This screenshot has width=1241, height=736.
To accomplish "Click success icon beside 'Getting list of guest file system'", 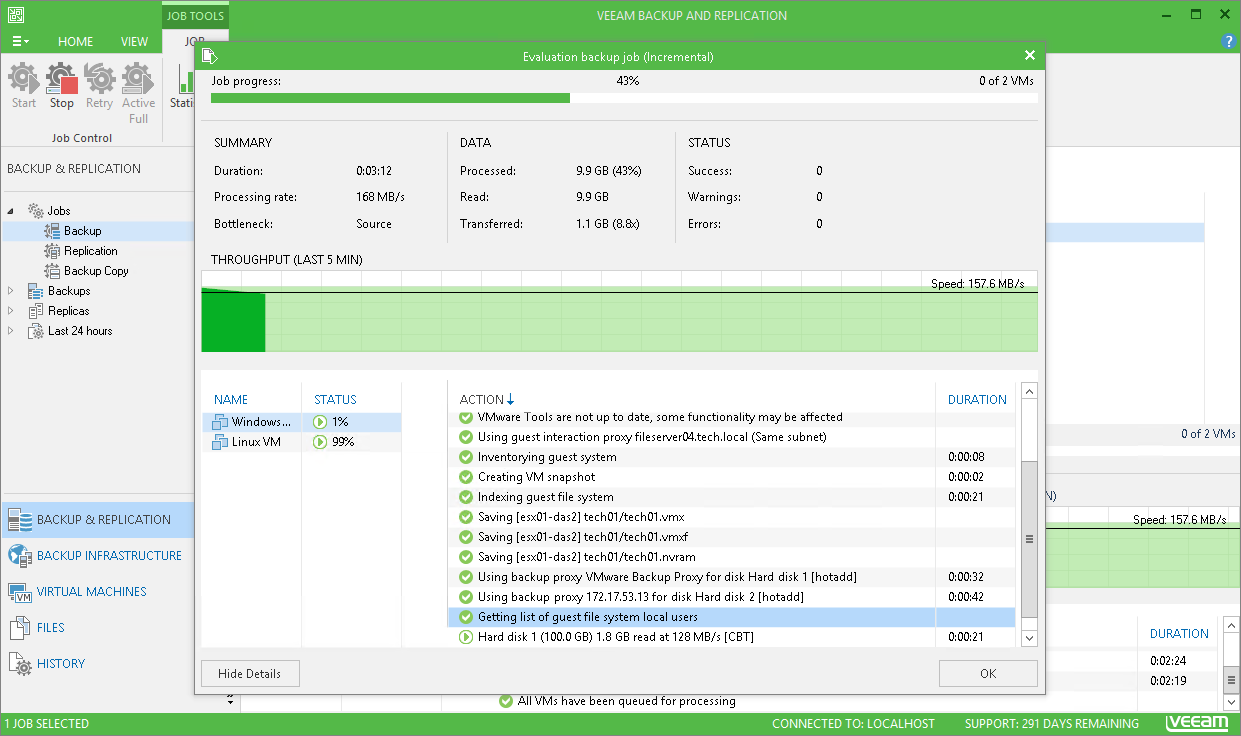I will click(x=465, y=617).
